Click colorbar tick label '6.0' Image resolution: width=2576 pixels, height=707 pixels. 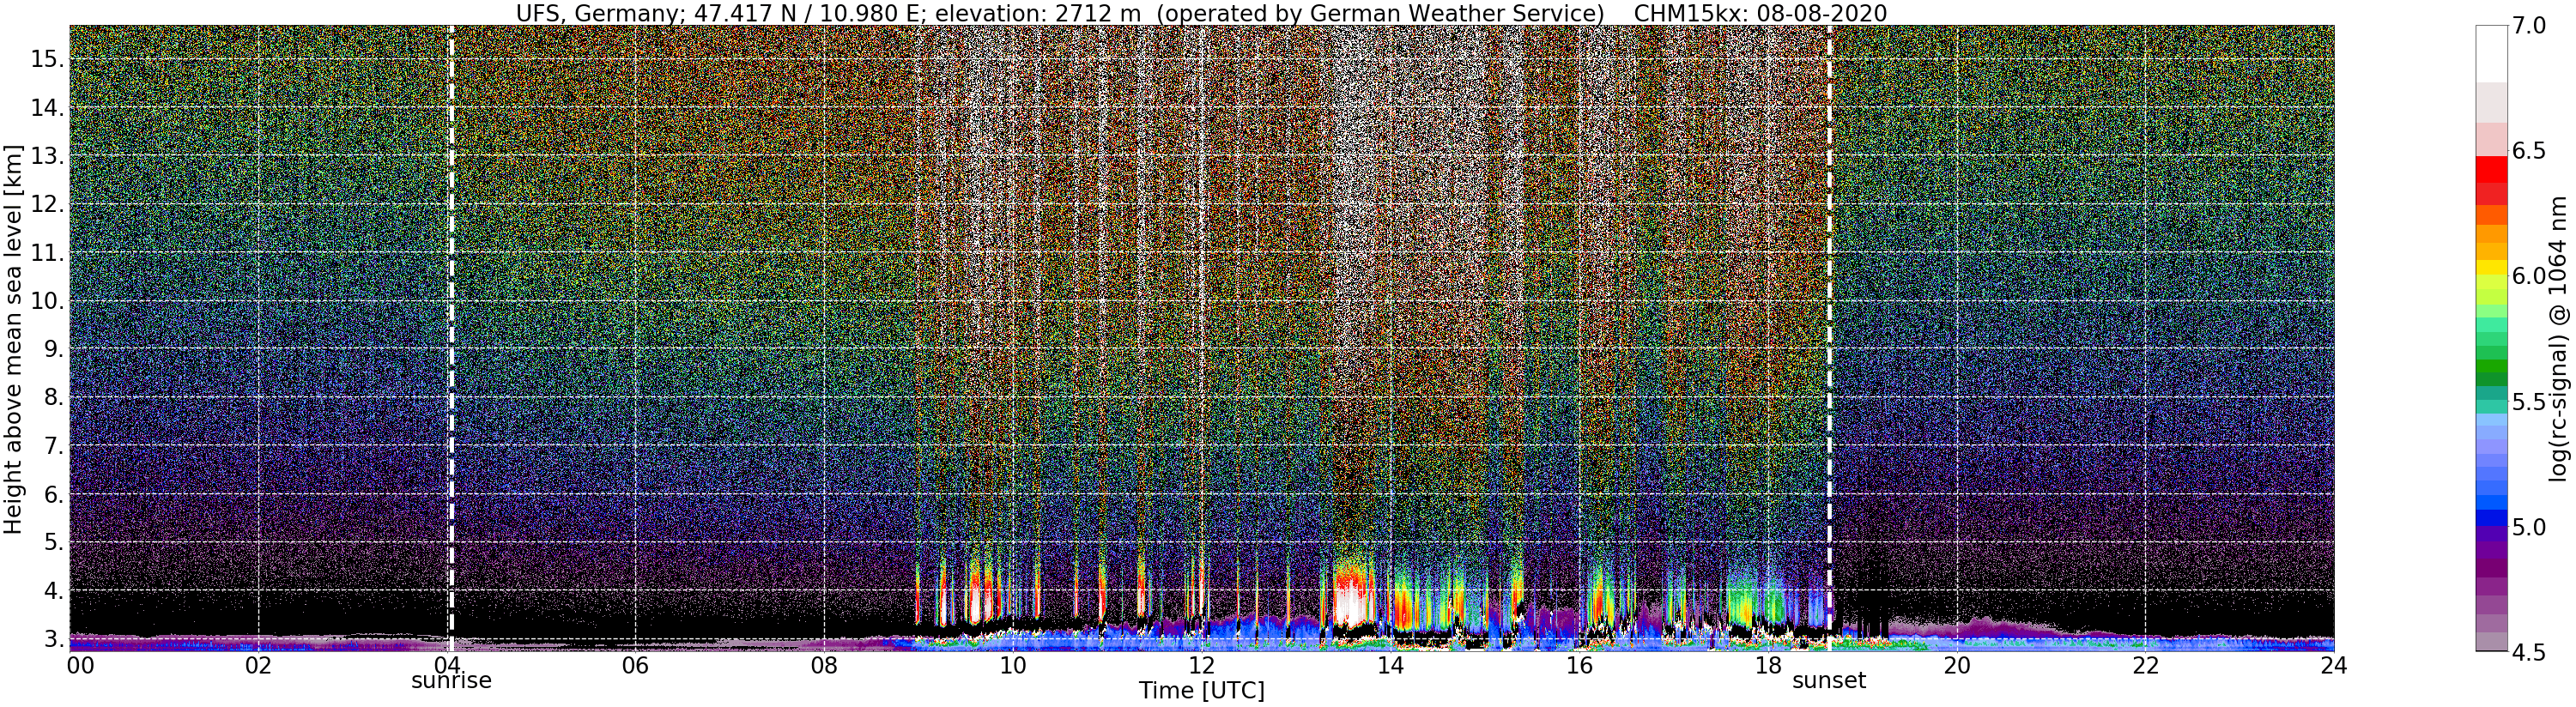[2530, 276]
